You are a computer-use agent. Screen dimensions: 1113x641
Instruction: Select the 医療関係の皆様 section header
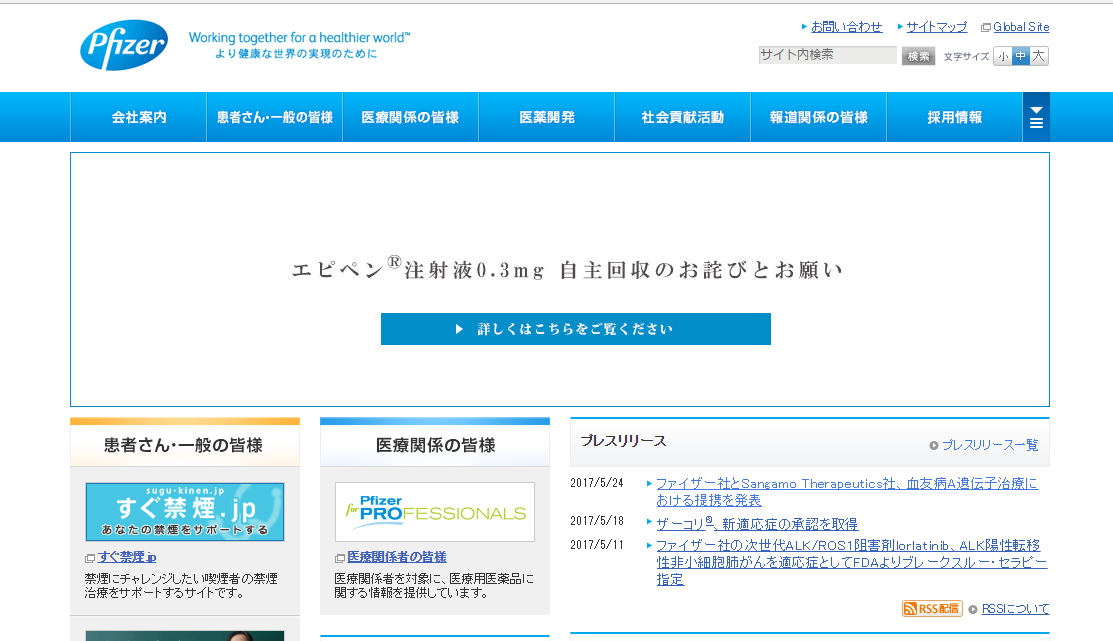pos(435,445)
